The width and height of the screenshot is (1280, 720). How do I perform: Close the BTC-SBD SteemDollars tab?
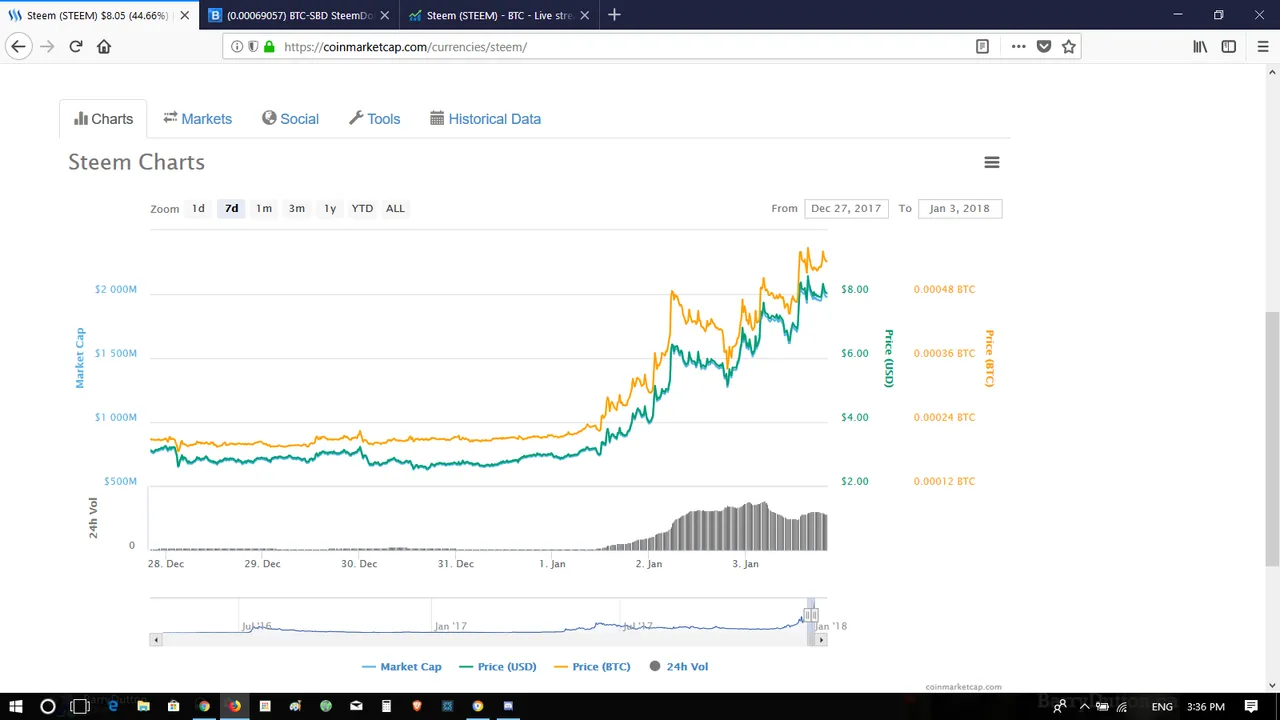pos(384,15)
